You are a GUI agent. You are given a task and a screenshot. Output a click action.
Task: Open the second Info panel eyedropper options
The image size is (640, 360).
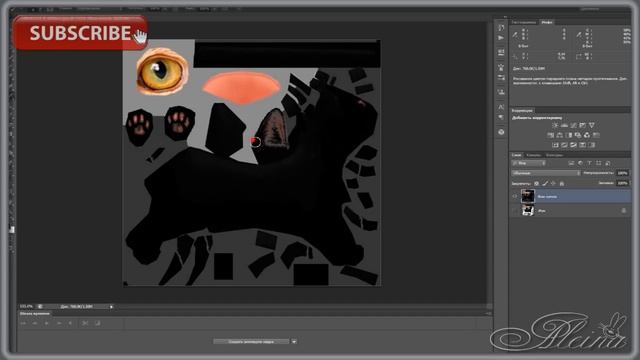(579, 34)
